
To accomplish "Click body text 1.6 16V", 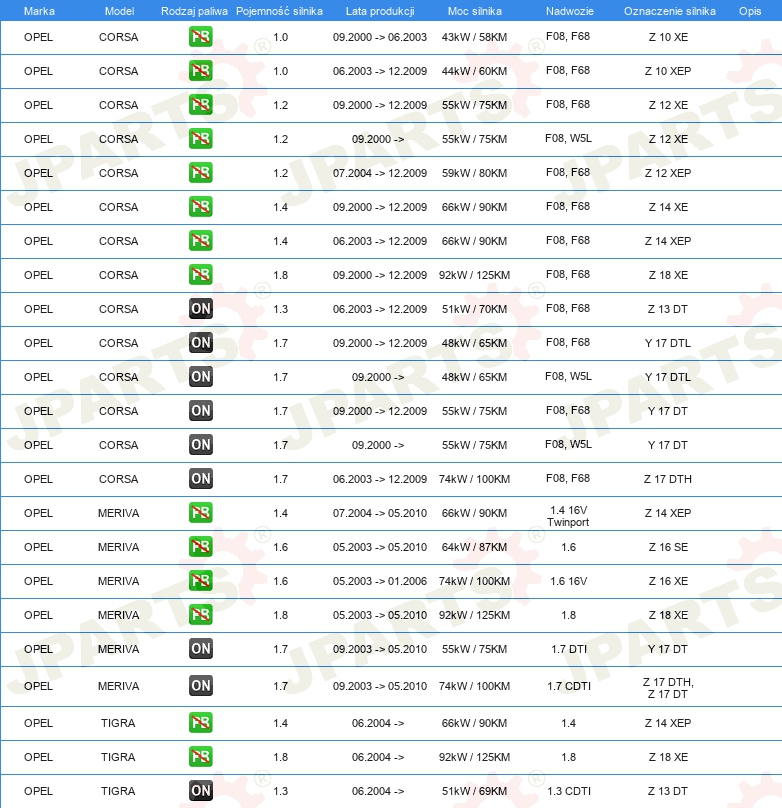I will click(569, 581).
